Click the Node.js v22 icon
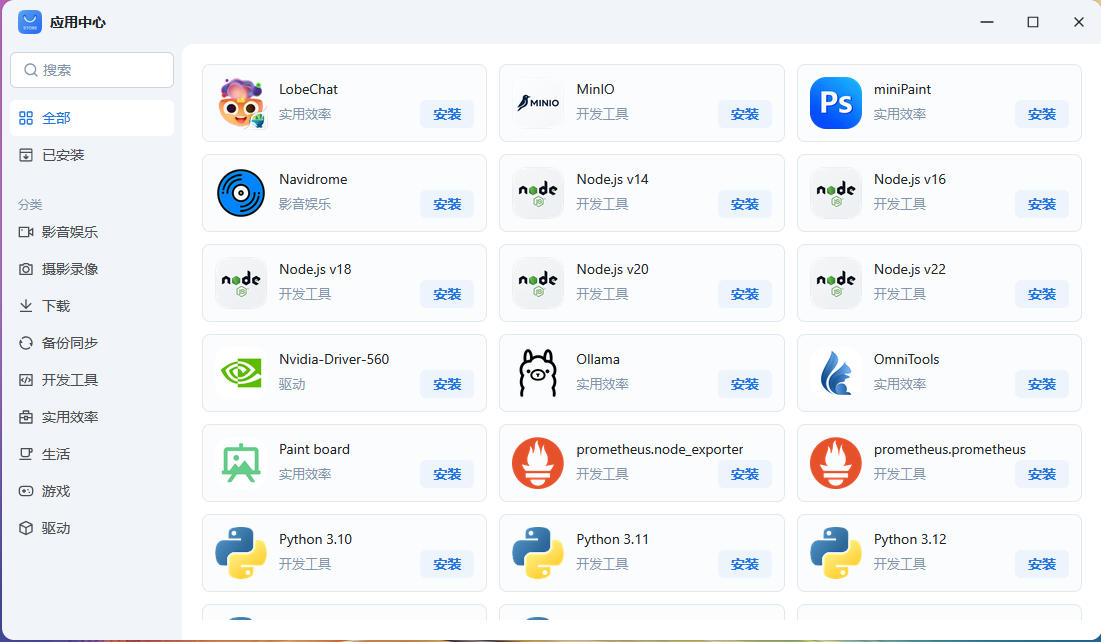 pyautogui.click(x=836, y=282)
